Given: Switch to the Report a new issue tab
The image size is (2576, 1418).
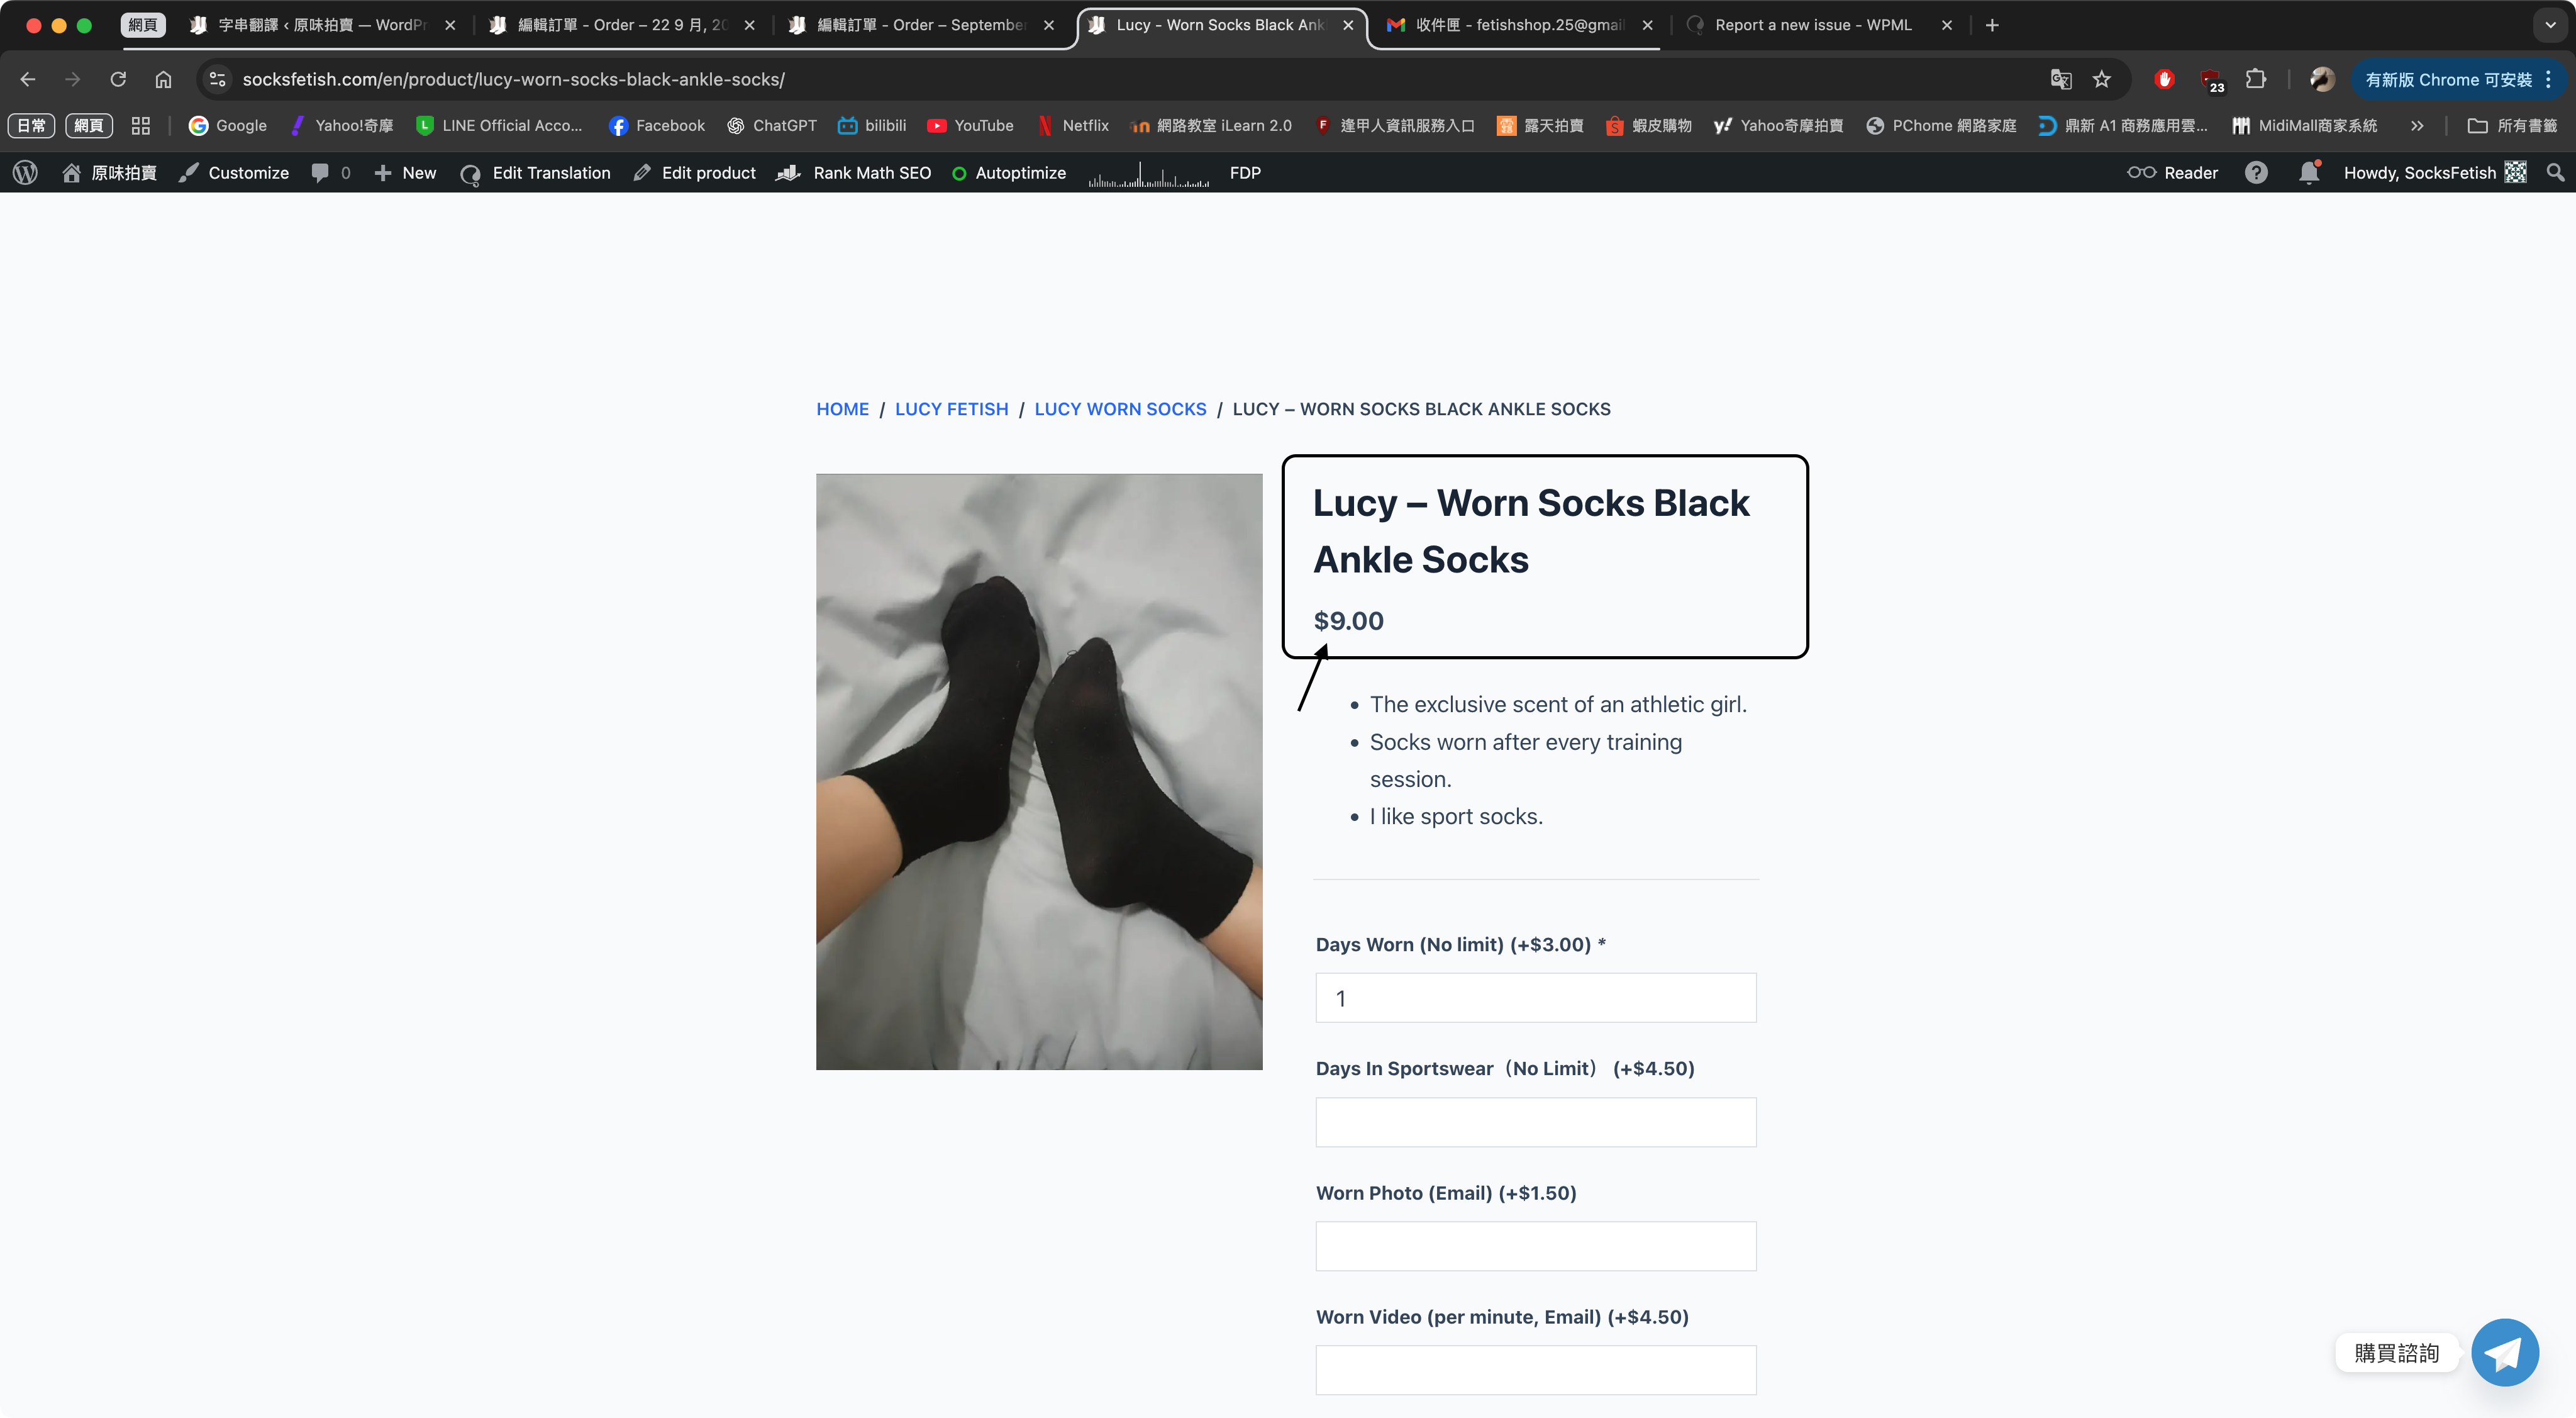Looking at the screenshot, I should click(1812, 25).
